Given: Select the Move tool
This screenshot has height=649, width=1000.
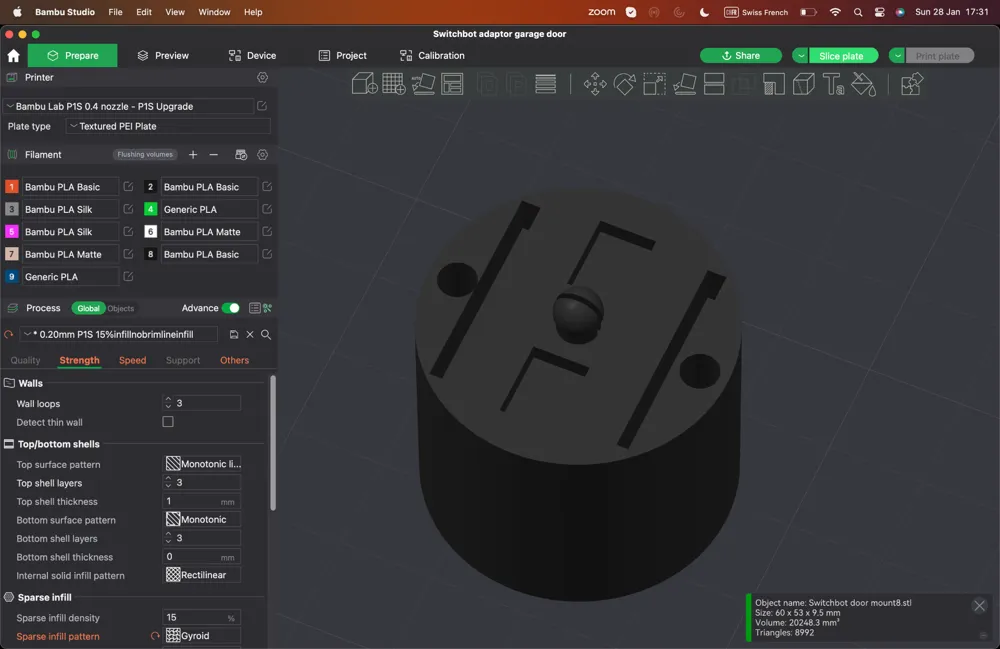Looking at the screenshot, I should [x=594, y=84].
